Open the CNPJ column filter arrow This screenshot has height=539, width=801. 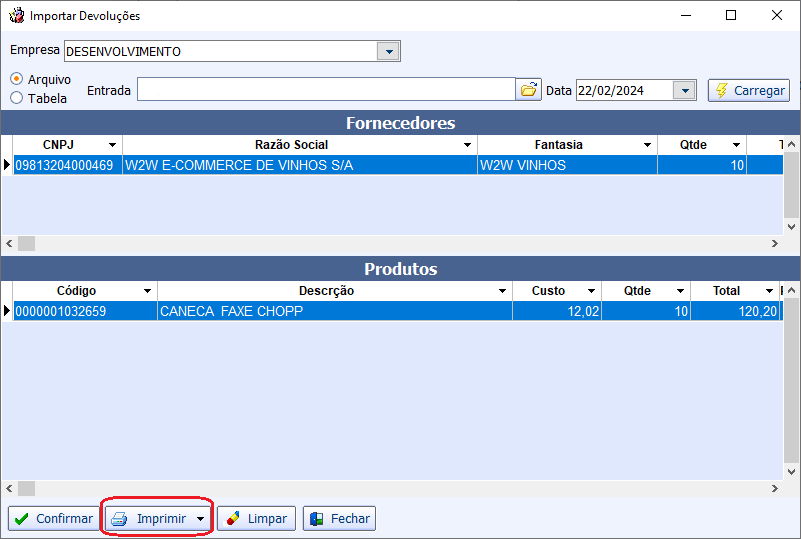[x=112, y=145]
